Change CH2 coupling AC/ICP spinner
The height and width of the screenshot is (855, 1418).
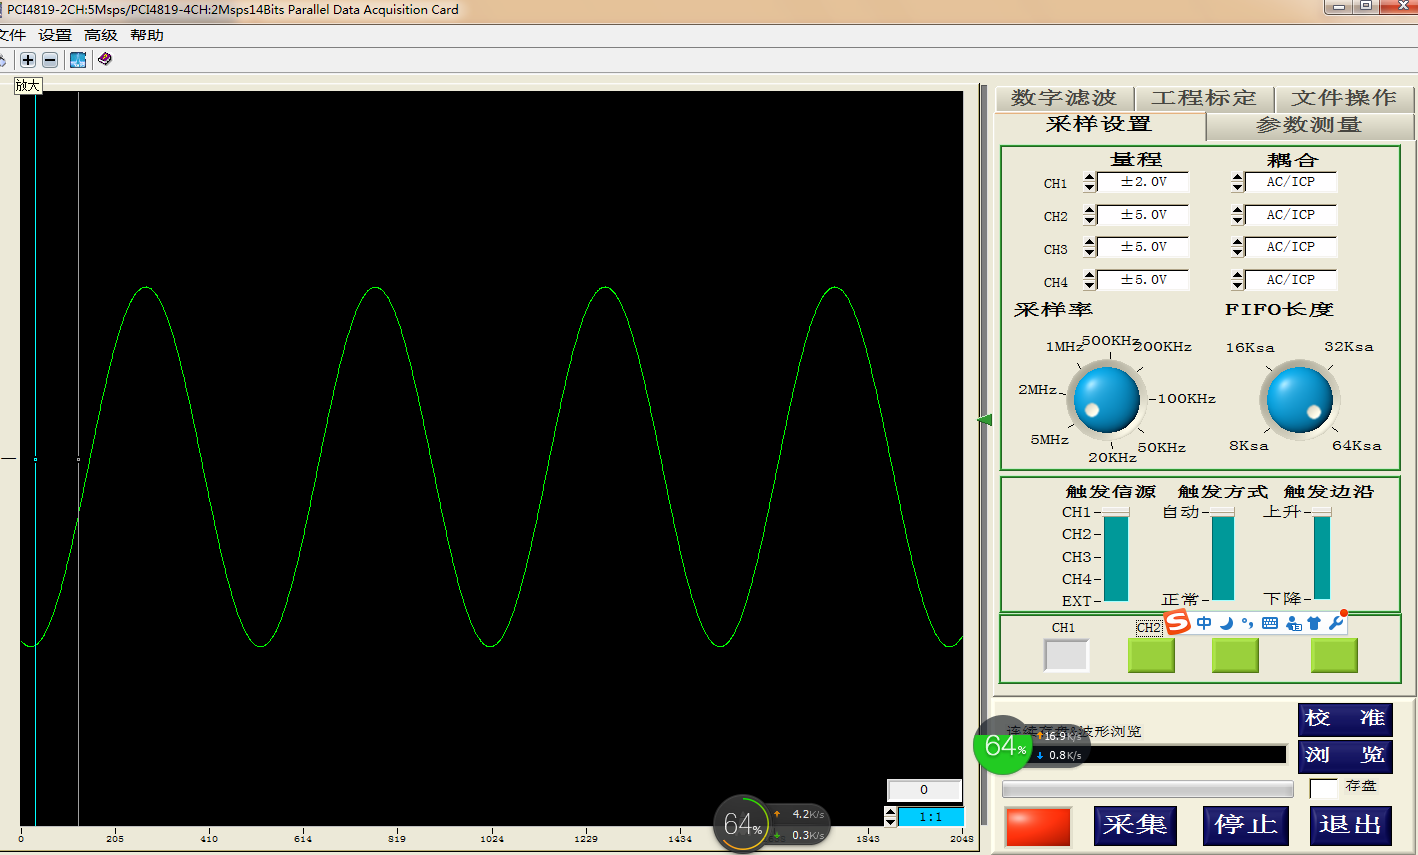click(x=1237, y=215)
